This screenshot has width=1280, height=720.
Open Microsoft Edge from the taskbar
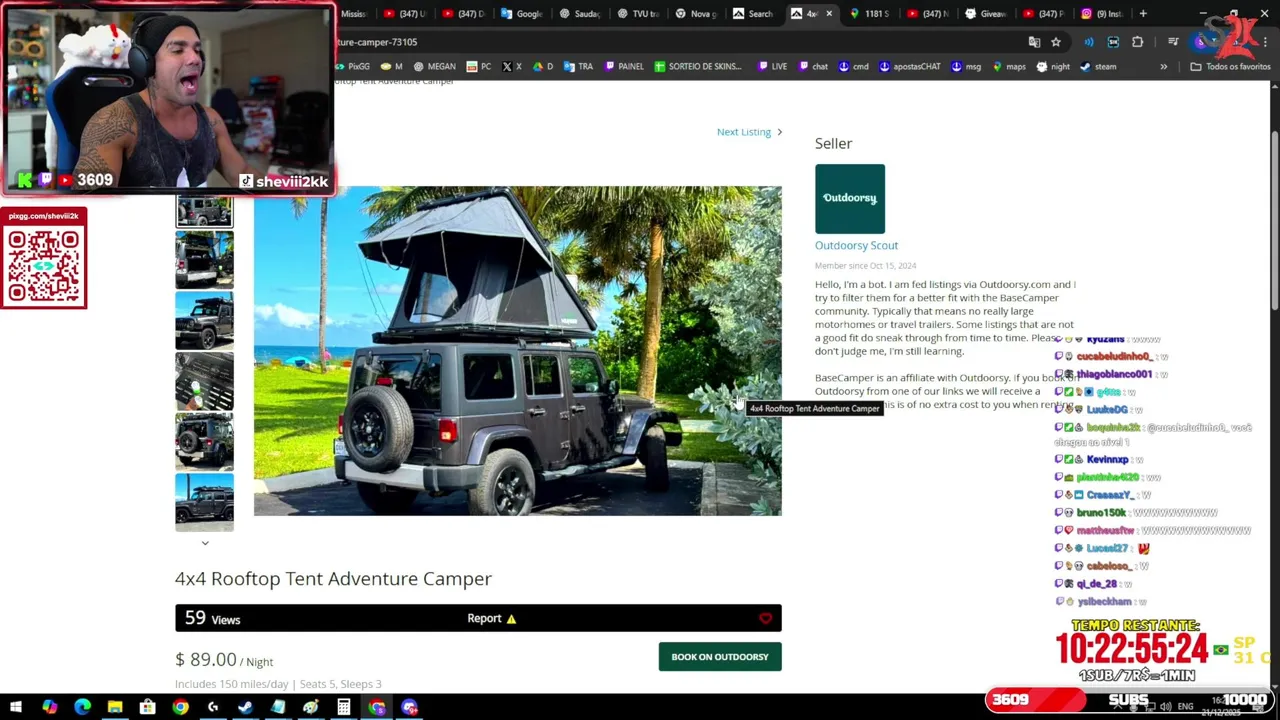82,707
